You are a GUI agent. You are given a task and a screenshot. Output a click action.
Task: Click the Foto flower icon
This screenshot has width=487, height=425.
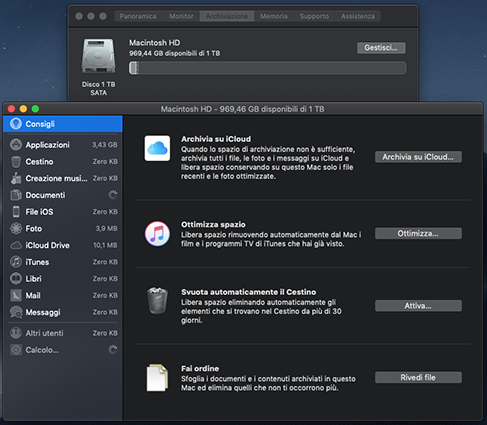coord(16,228)
